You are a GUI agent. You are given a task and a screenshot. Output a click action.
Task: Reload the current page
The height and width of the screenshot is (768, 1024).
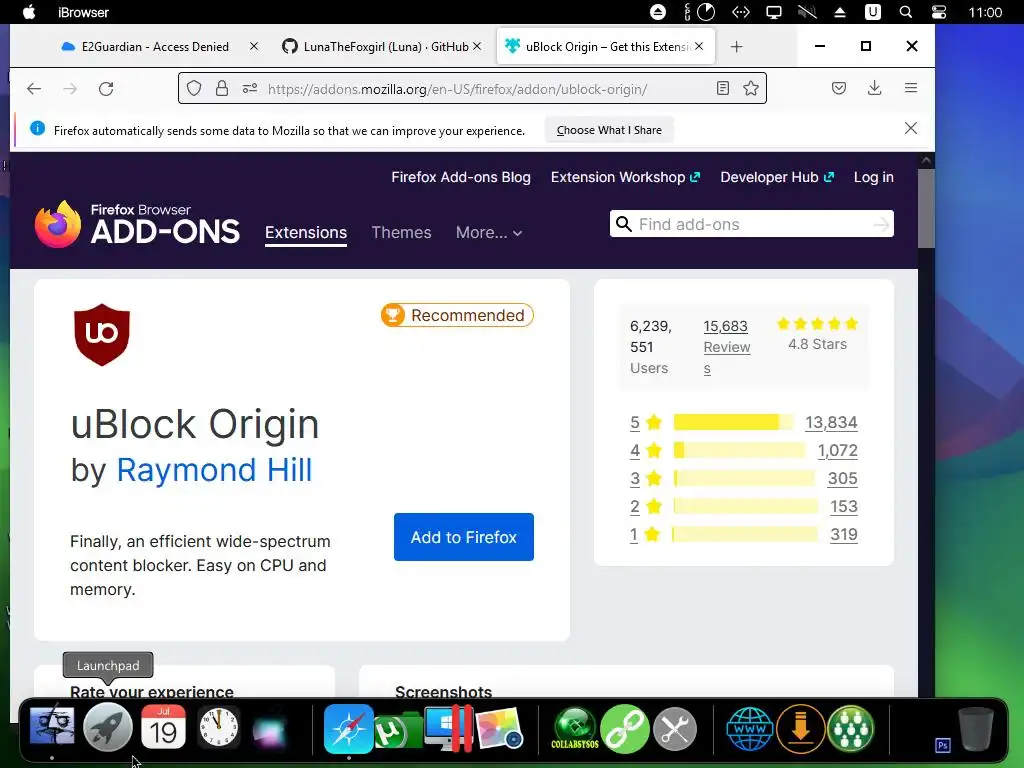[x=106, y=89]
